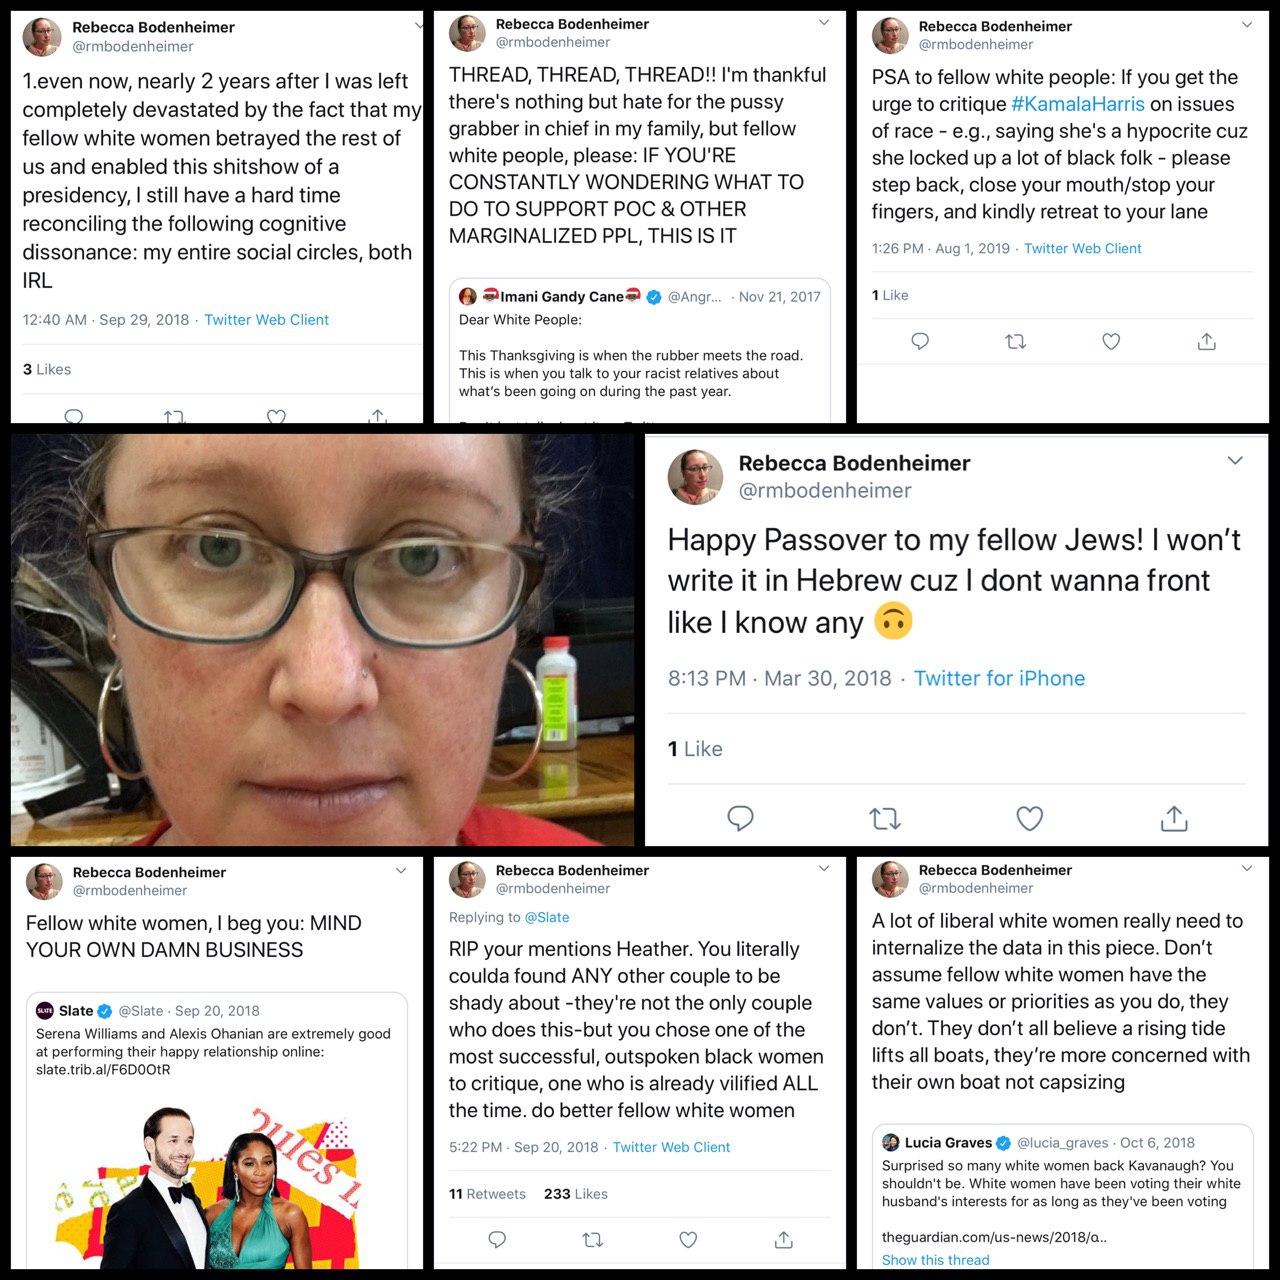Open the @Slate reply mention link
This screenshot has height=1280, width=1280.
coord(547,917)
